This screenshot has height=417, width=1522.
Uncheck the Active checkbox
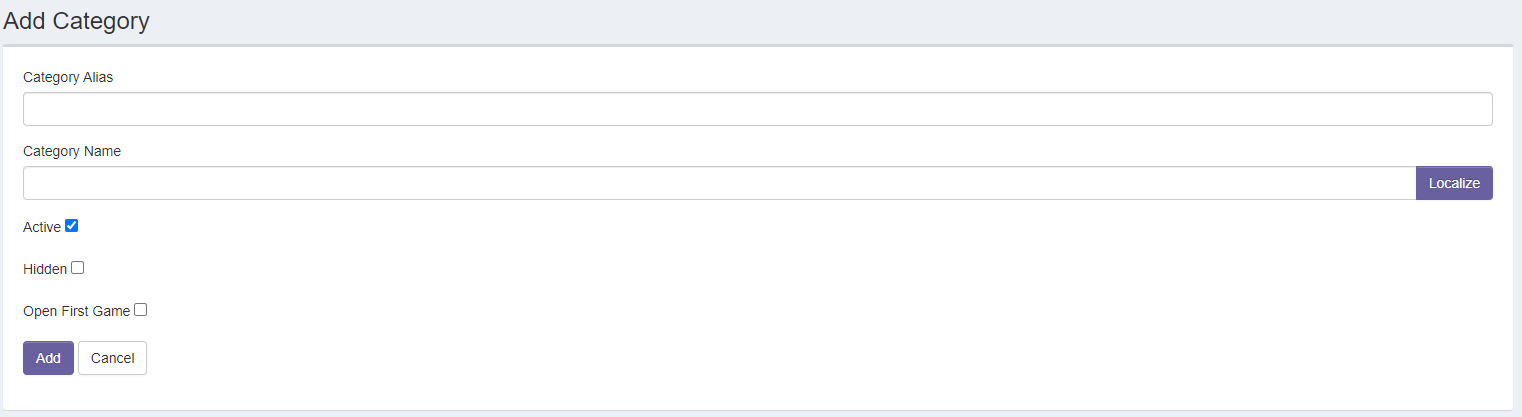tap(71, 226)
